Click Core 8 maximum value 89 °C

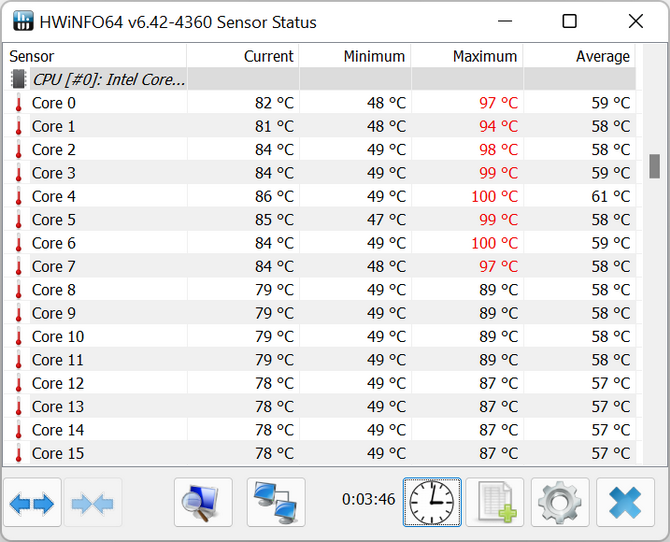click(498, 290)
